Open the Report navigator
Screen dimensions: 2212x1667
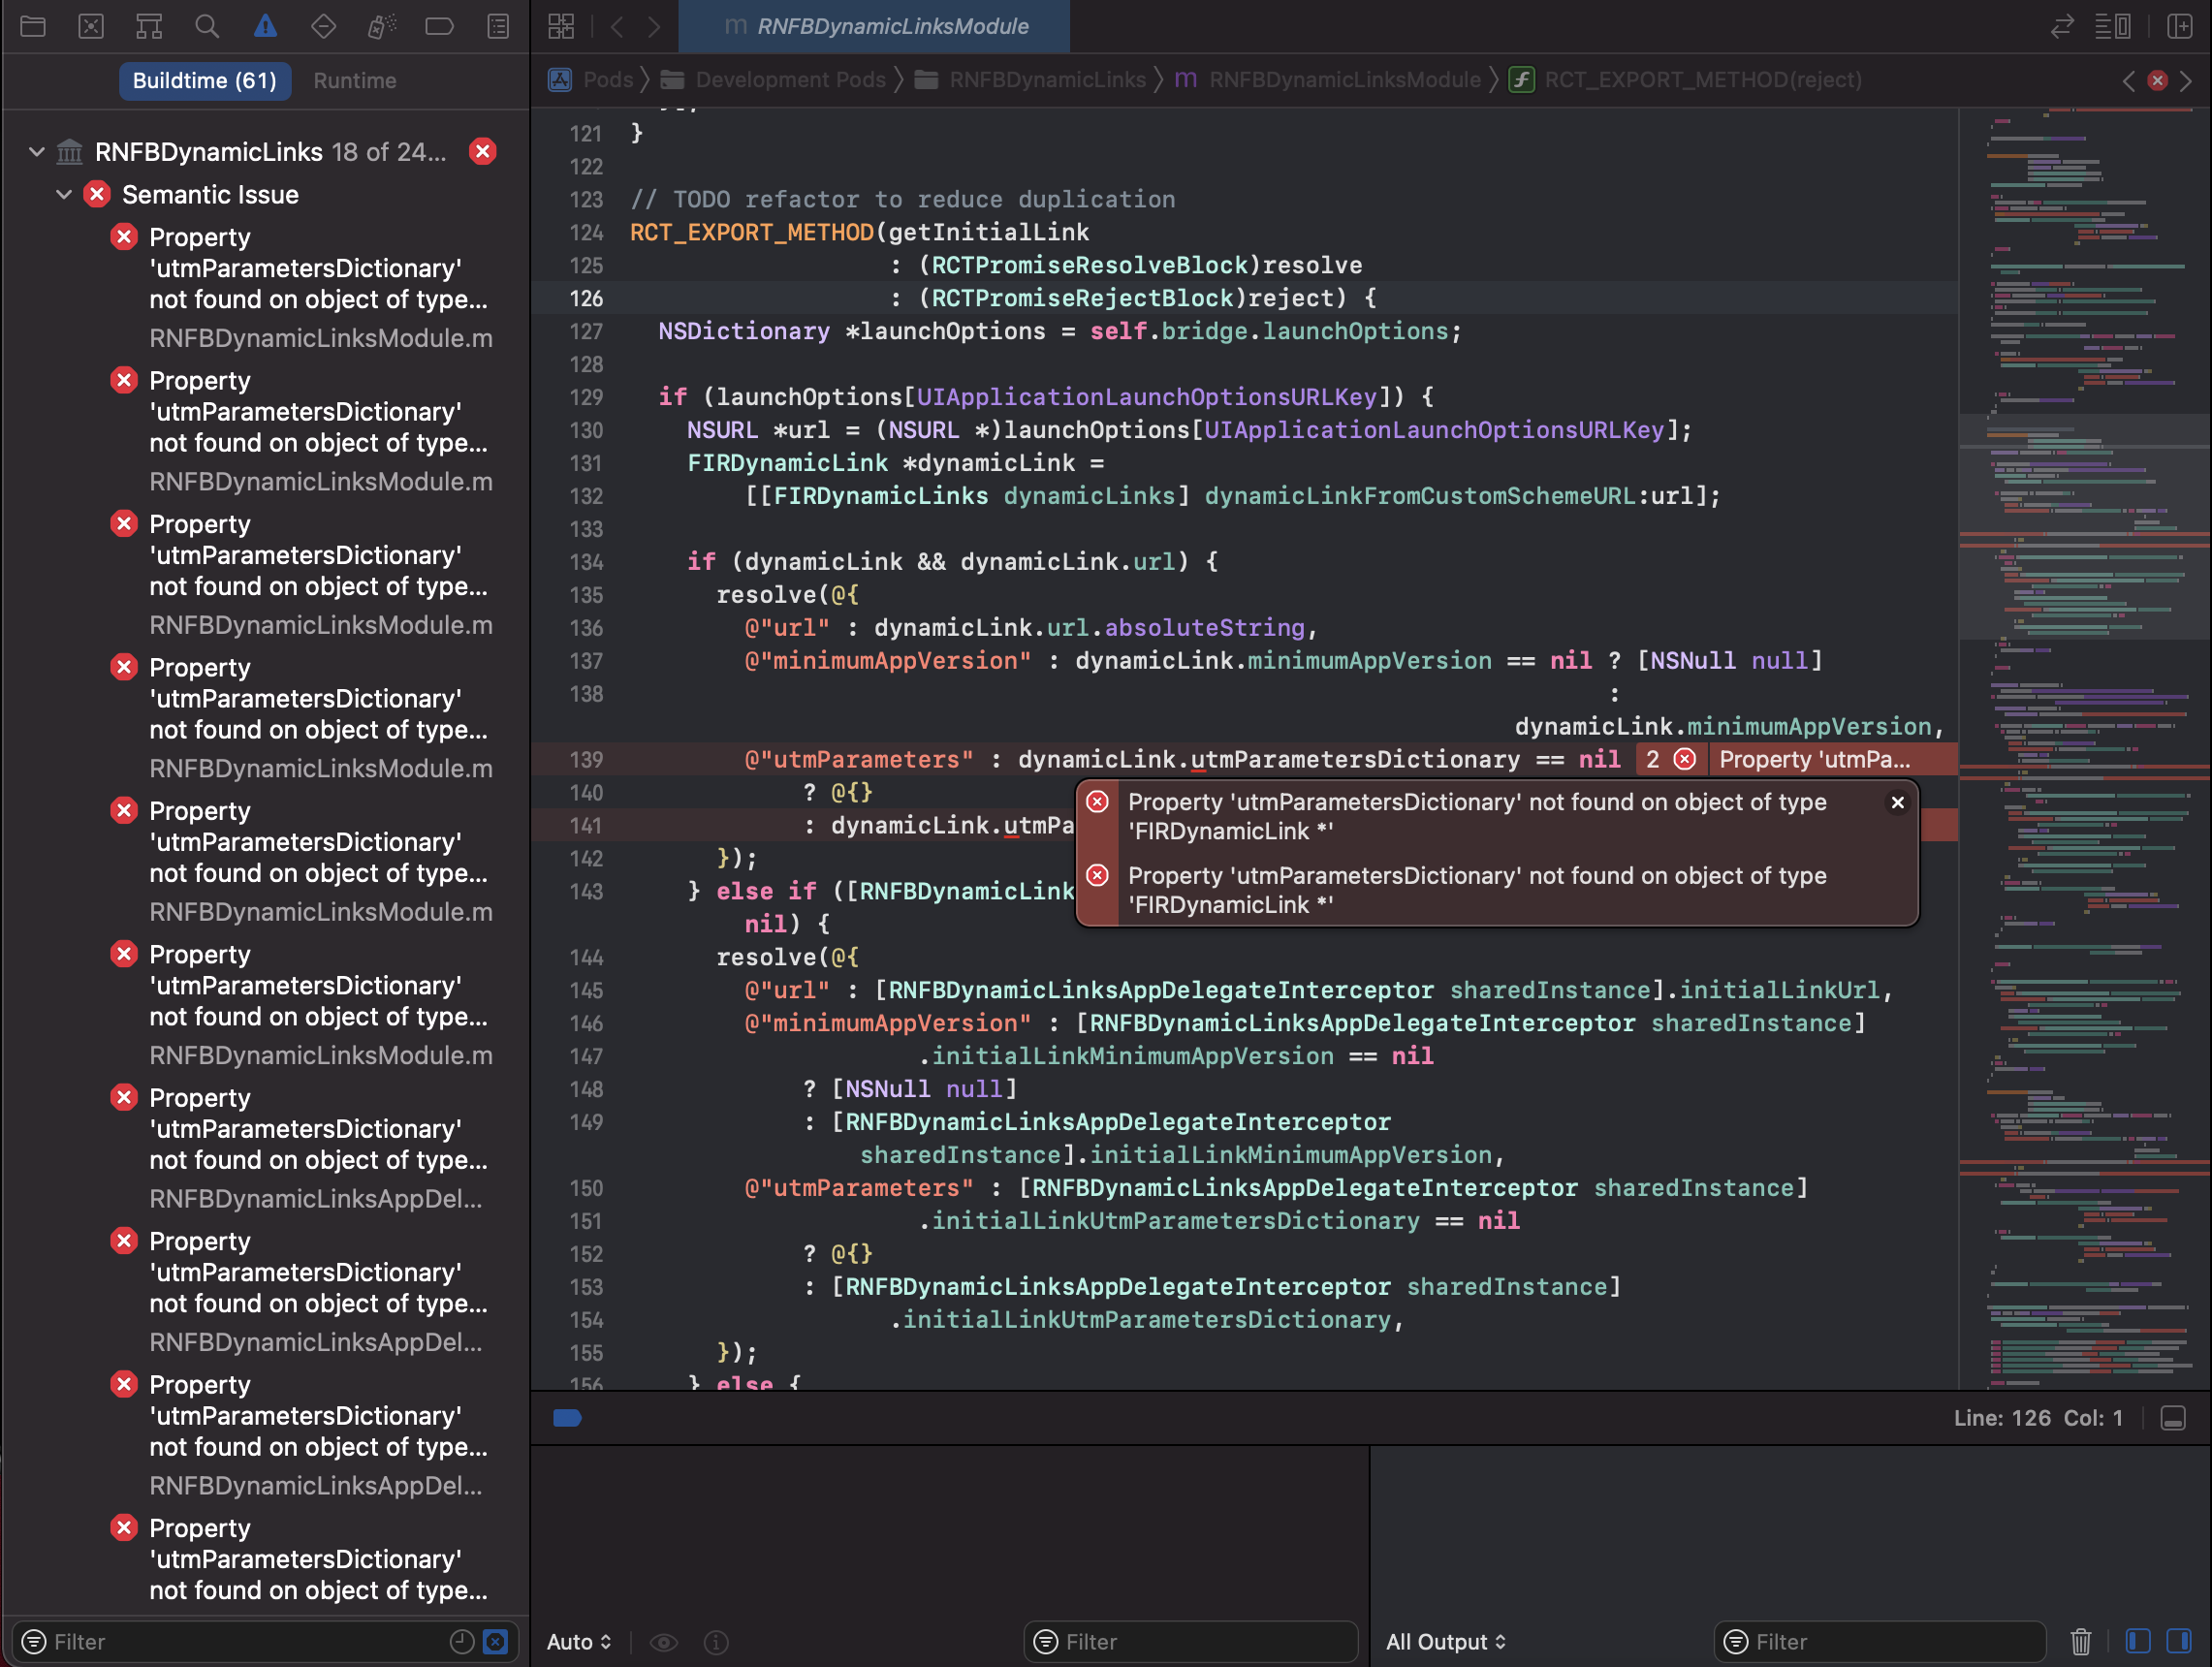click(497, 27)
